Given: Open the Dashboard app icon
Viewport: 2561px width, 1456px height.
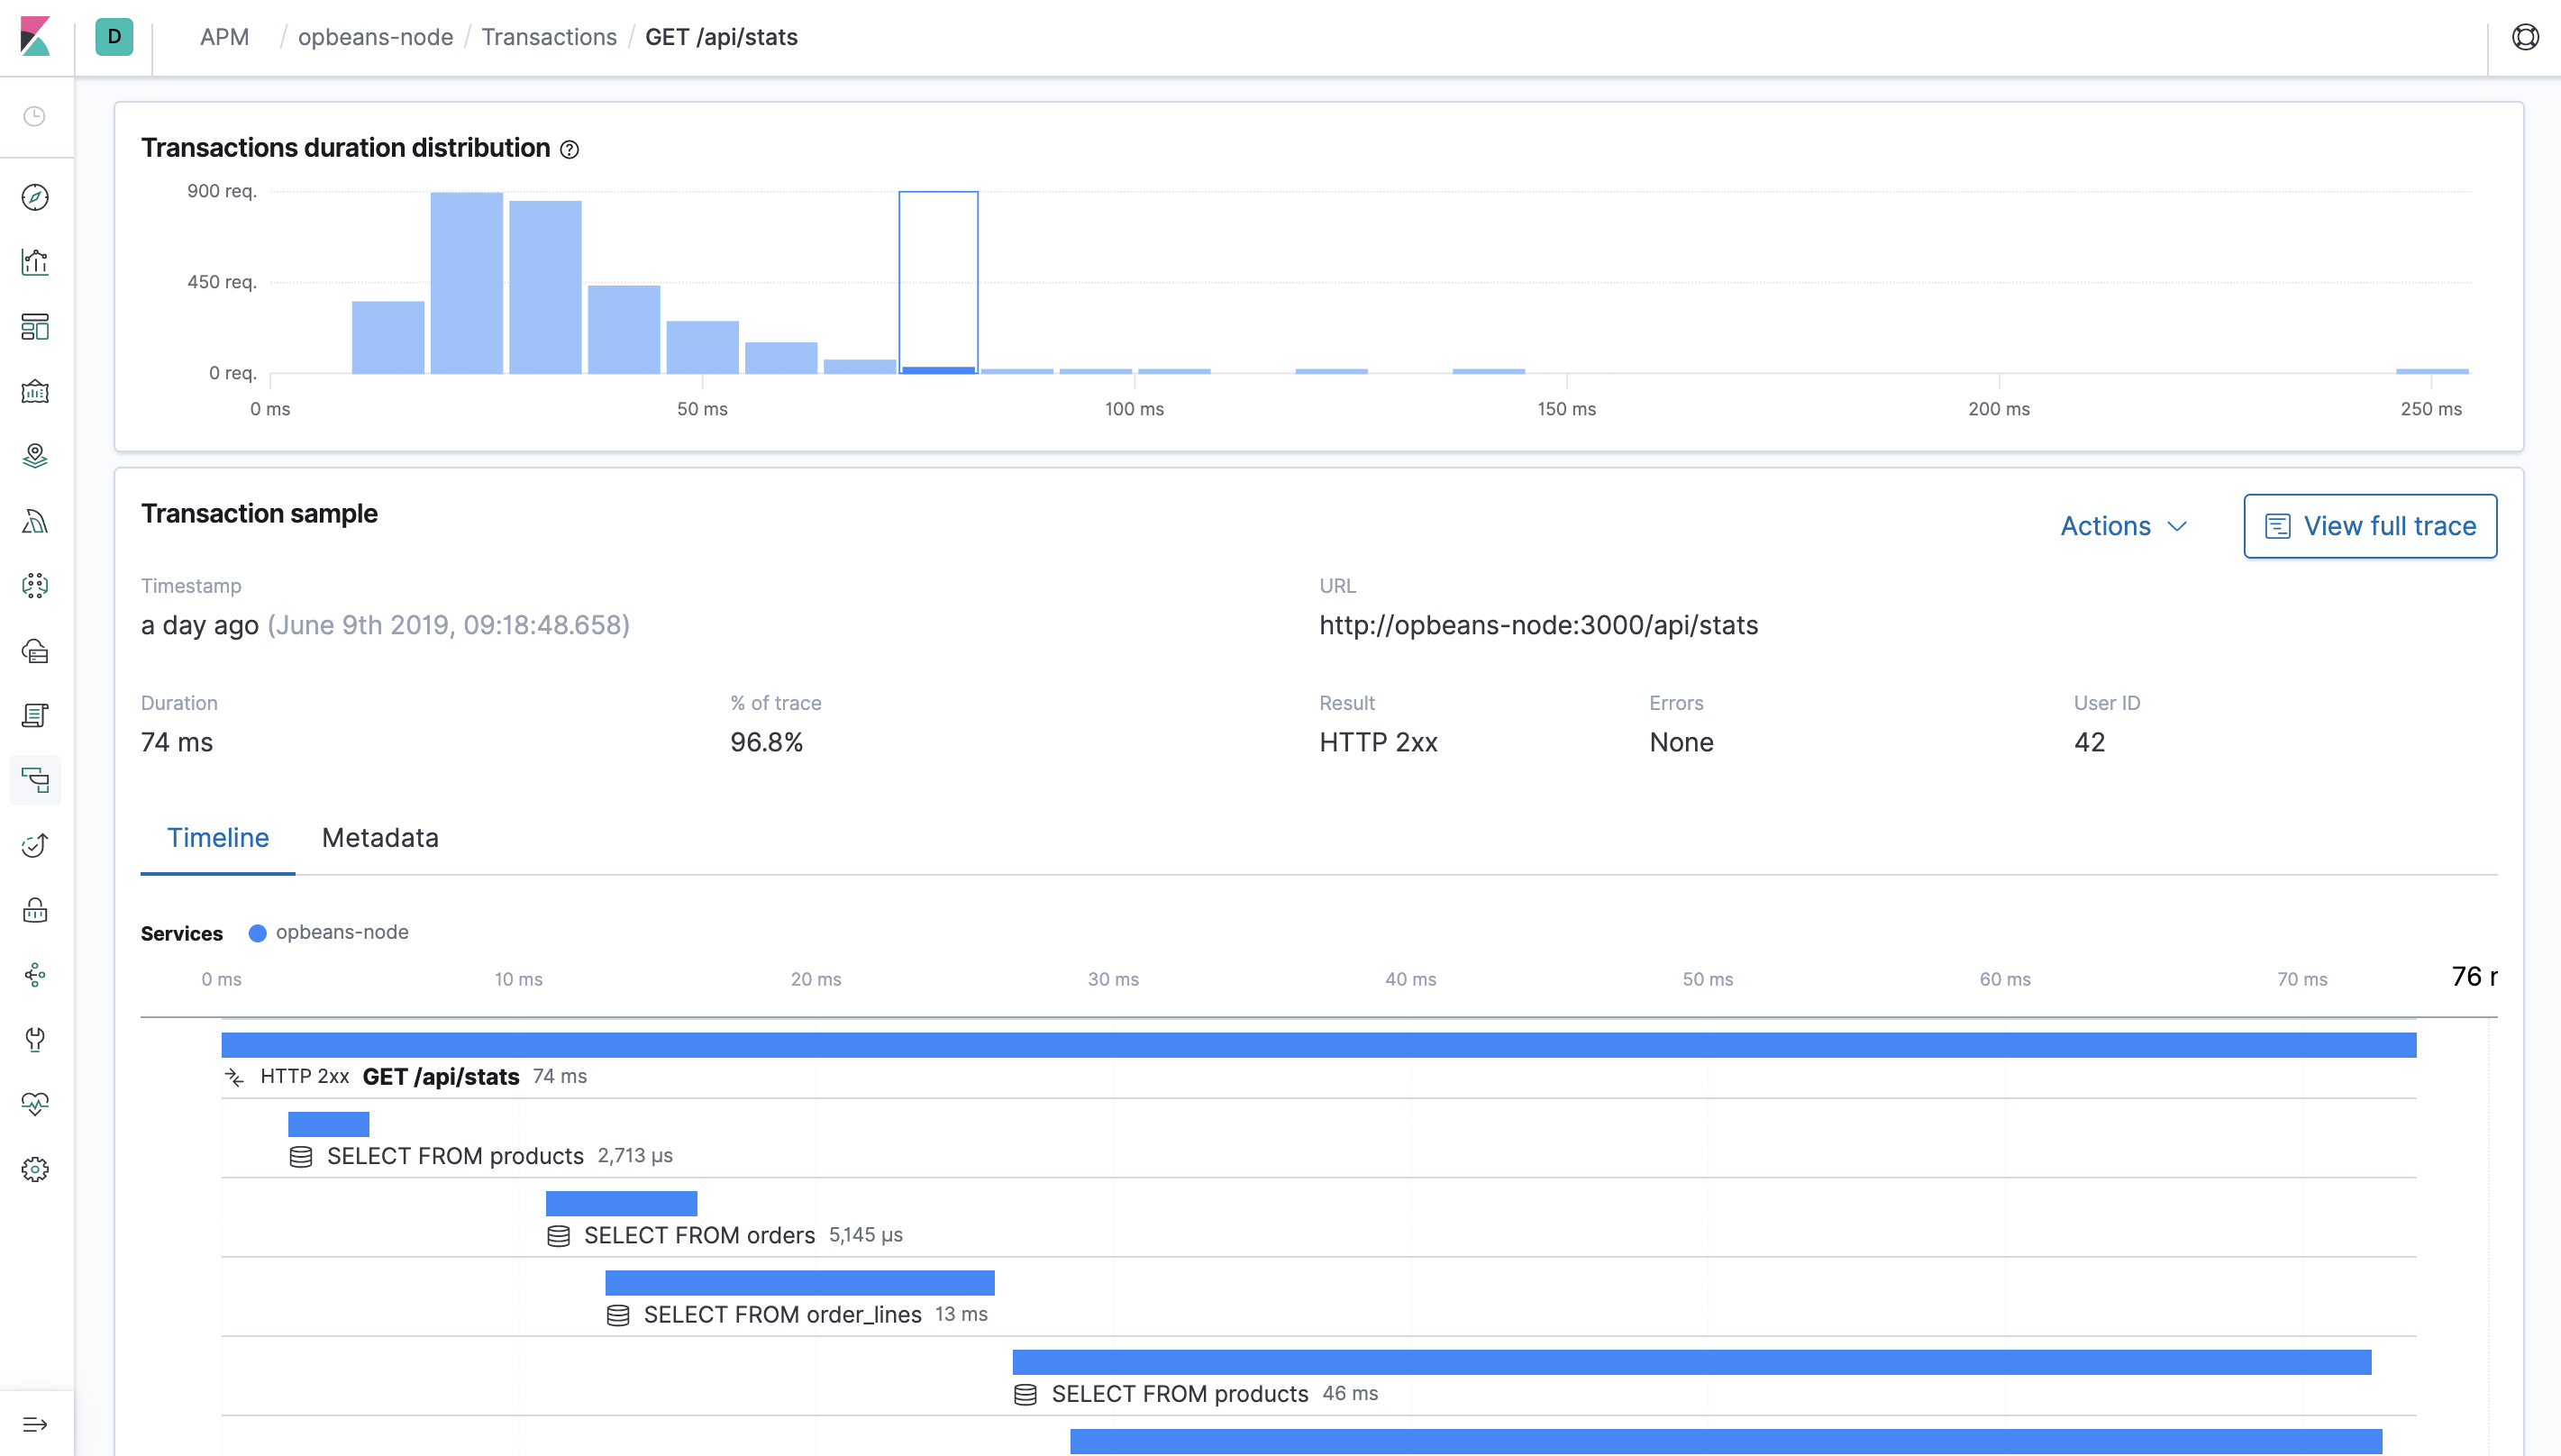Looking at the screenshot, I should [35, 327].
